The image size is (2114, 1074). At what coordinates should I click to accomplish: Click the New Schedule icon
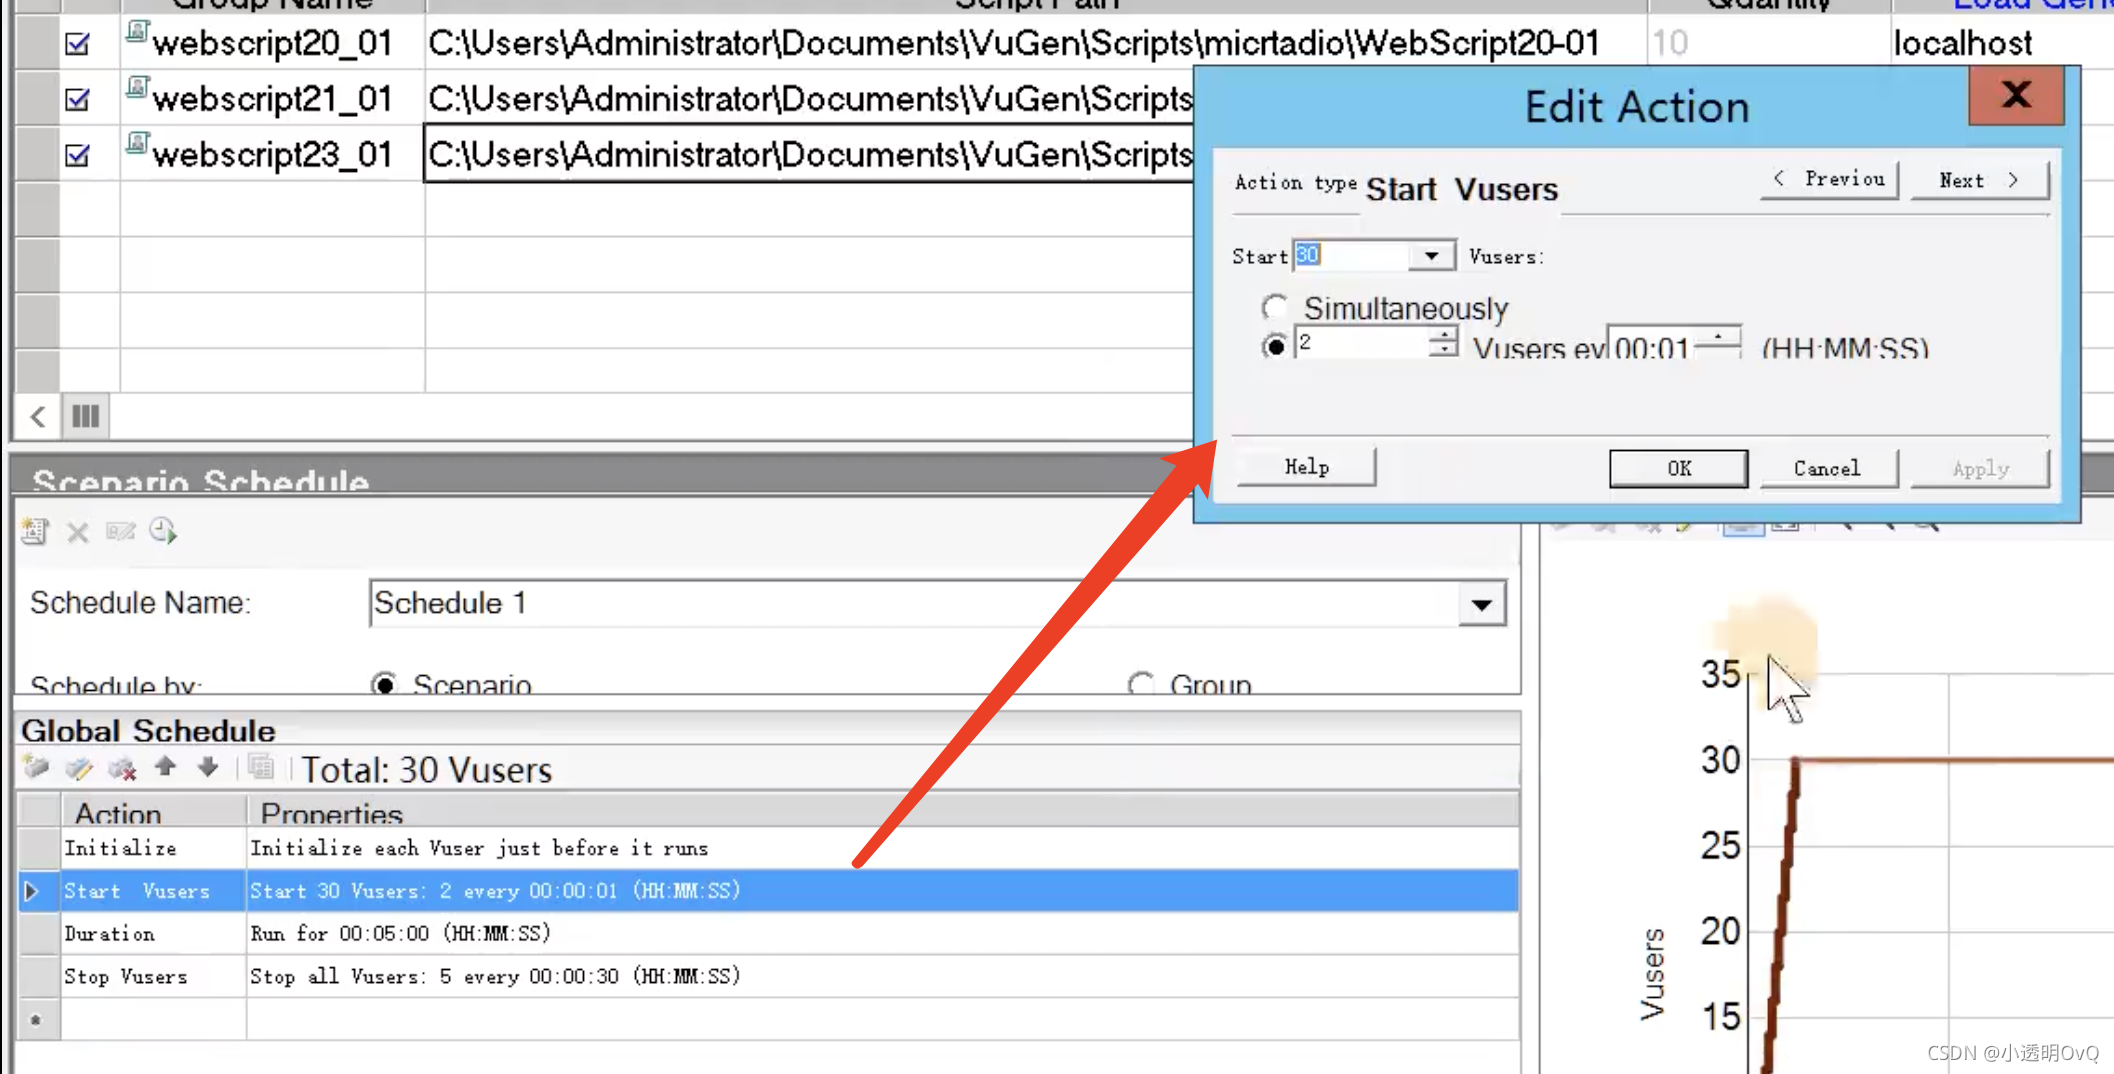(35, 531)
